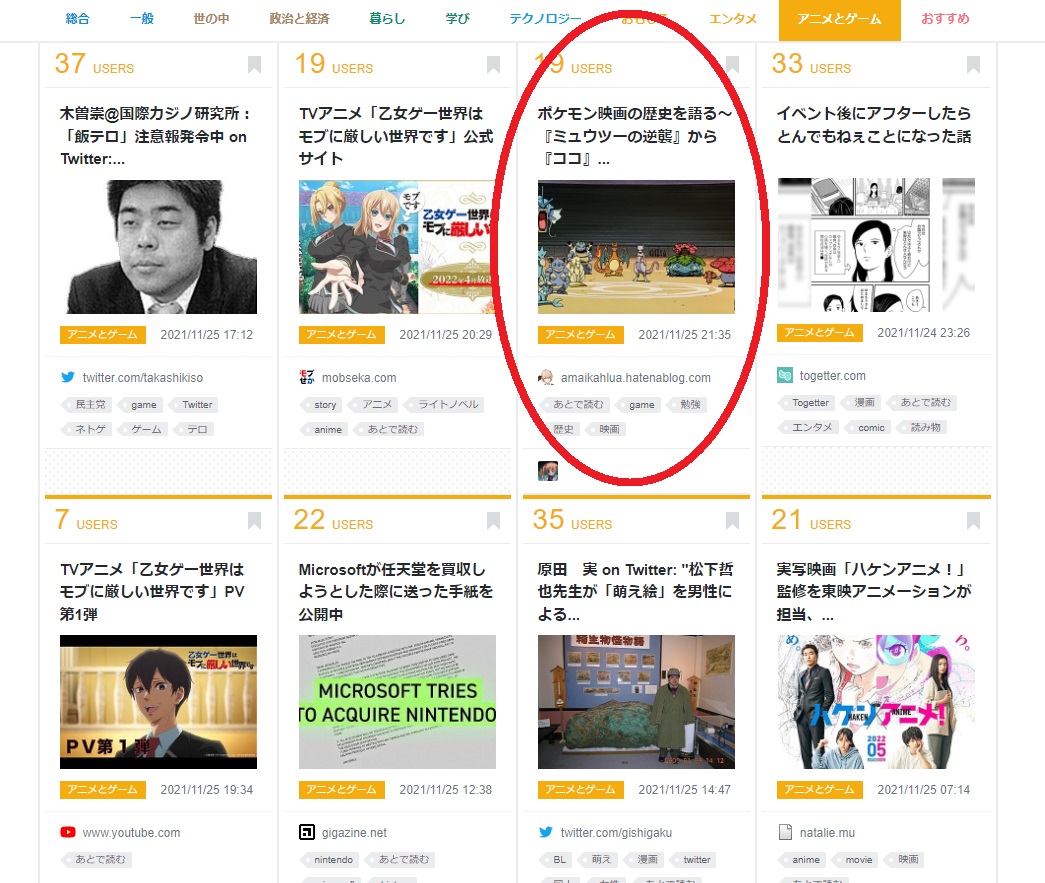
Task: Open 木曽崇「飯テロ」注意報 article title
Action: coord(155,136)
